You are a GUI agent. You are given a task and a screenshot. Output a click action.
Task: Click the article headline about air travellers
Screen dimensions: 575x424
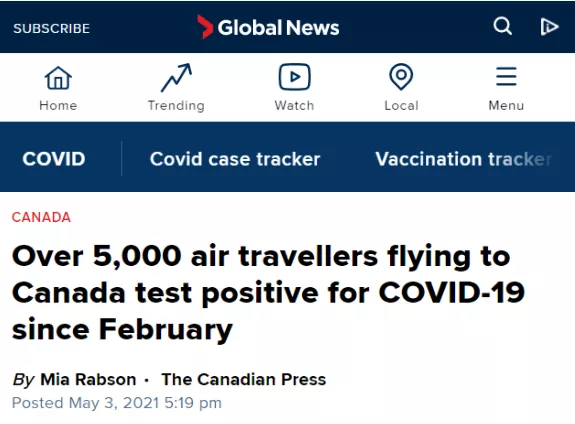coord(268,293)
